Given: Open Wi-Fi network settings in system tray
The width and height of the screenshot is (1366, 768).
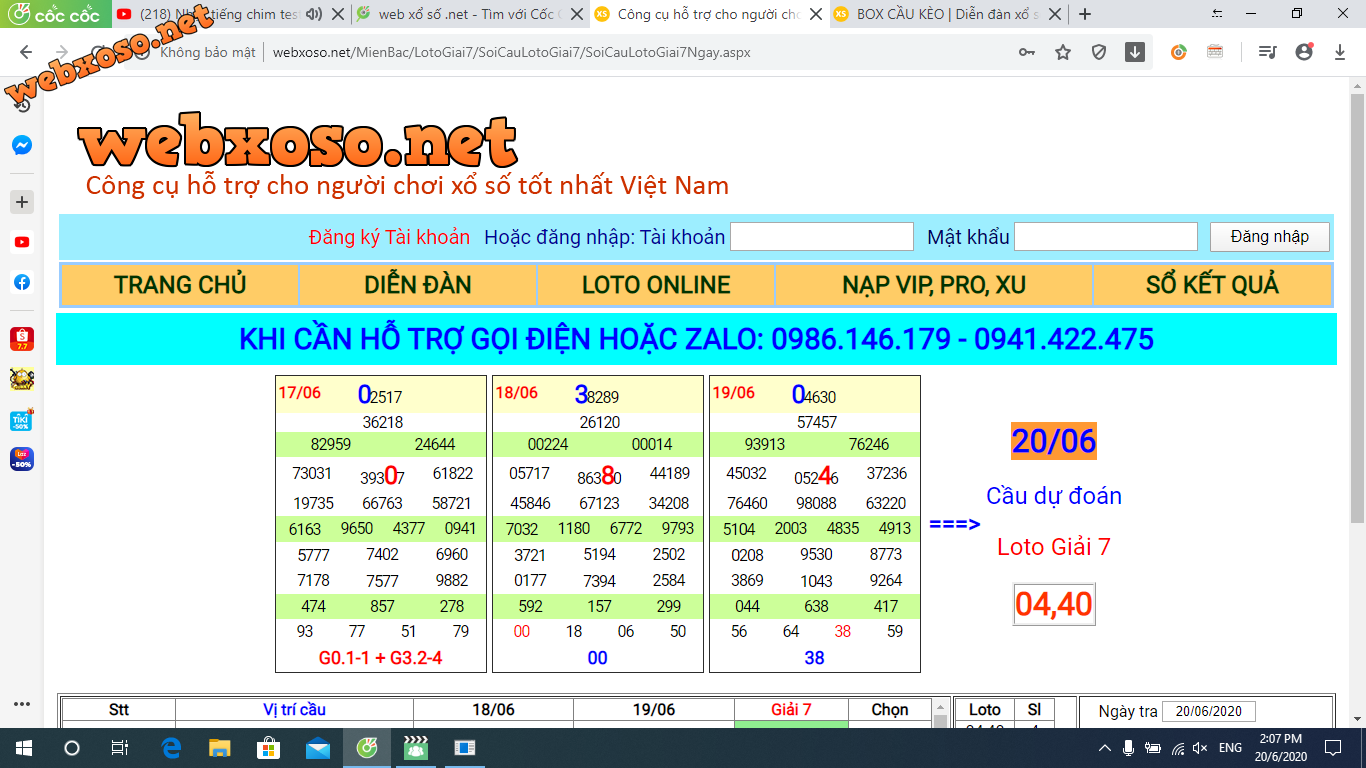Looking at the screenshot, I should click(1178, 748).
